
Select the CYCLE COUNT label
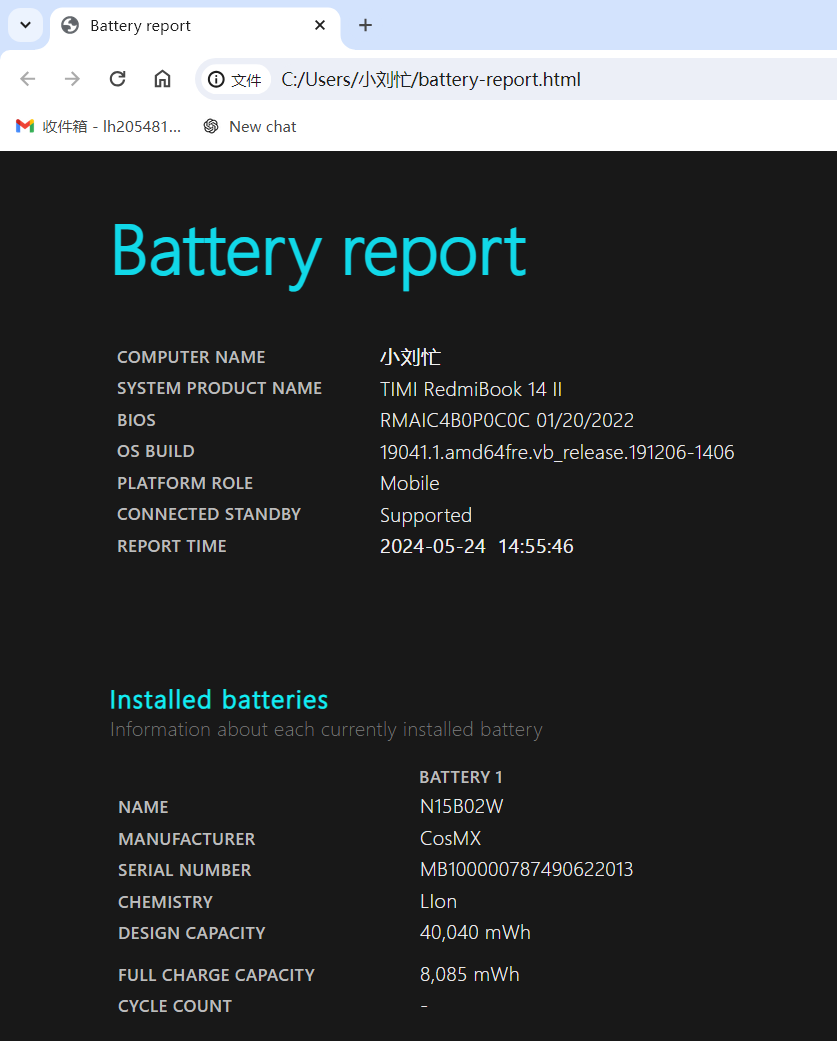click(175, 1006)
